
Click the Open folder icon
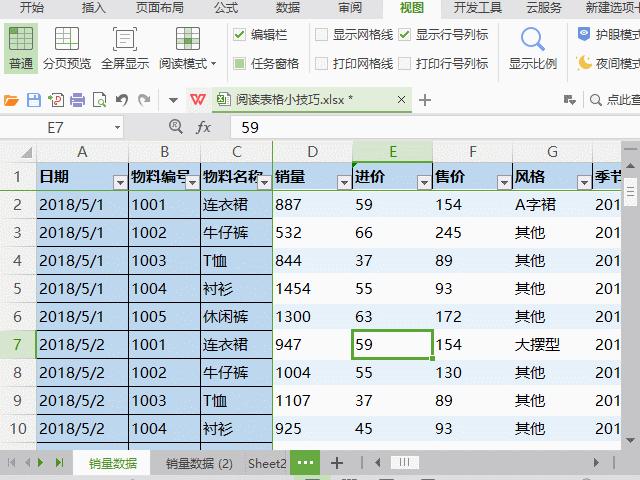[11, 100]
